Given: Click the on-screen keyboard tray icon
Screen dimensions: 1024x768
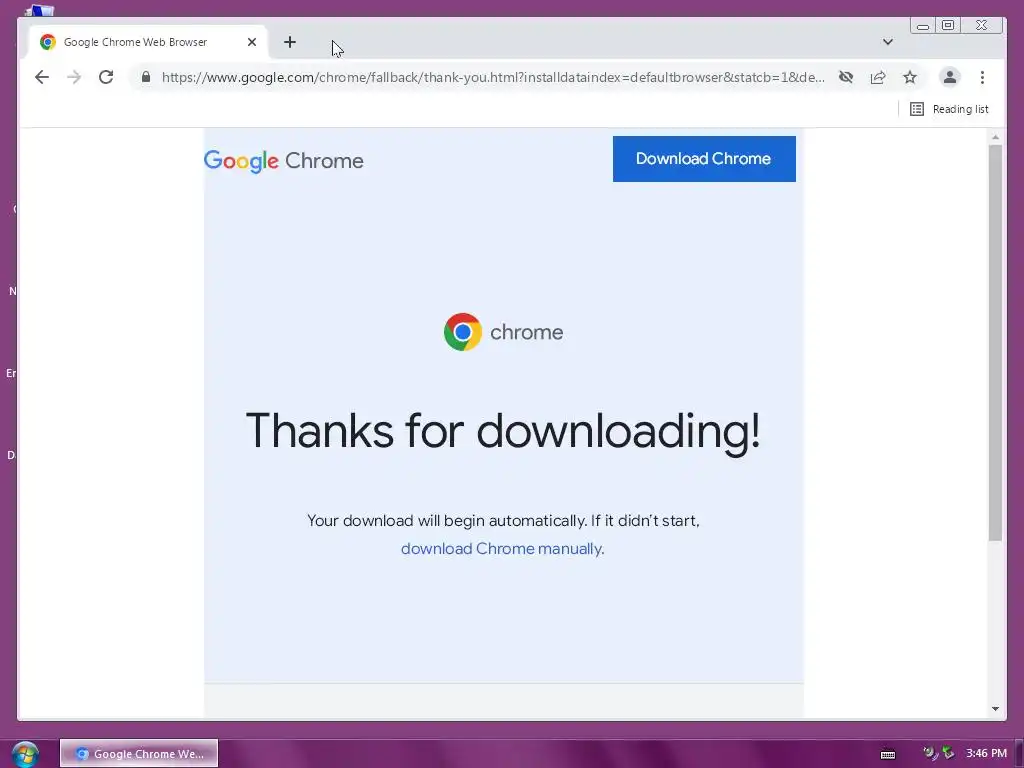Looking at the screenshot, I should pos(888,754).
